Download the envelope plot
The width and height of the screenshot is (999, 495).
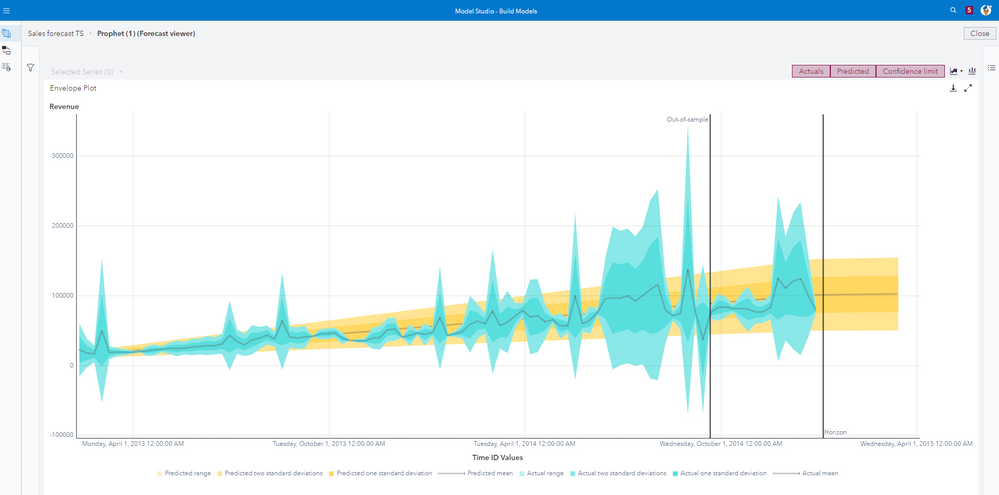[x=953, y=88]
